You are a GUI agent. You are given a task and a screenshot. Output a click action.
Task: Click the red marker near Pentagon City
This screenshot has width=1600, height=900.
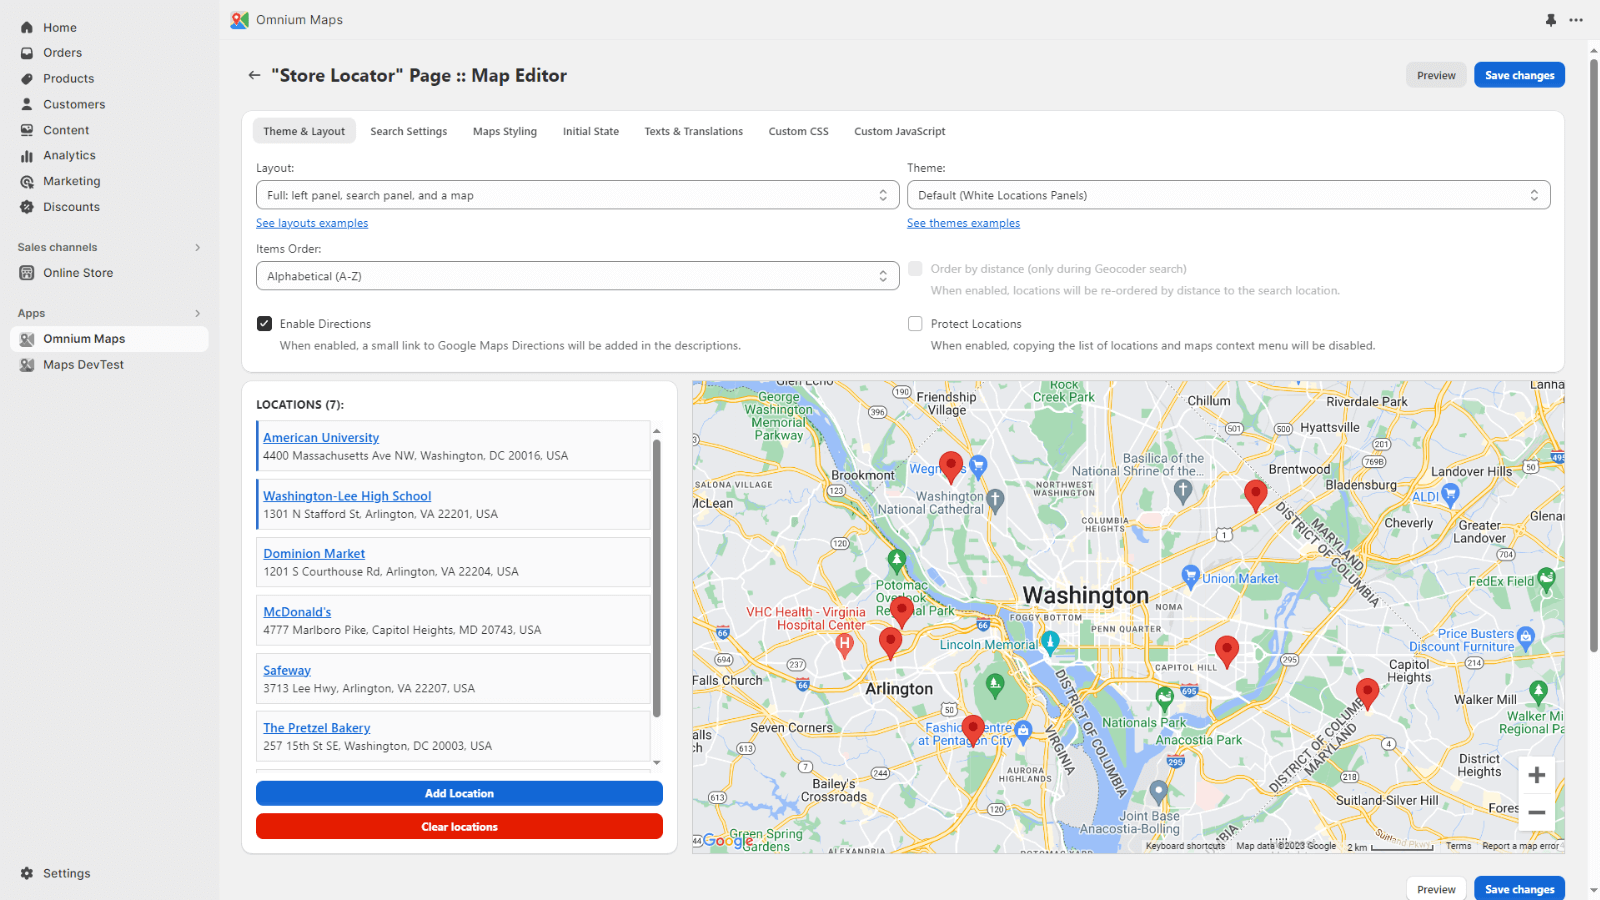point(973,730)
